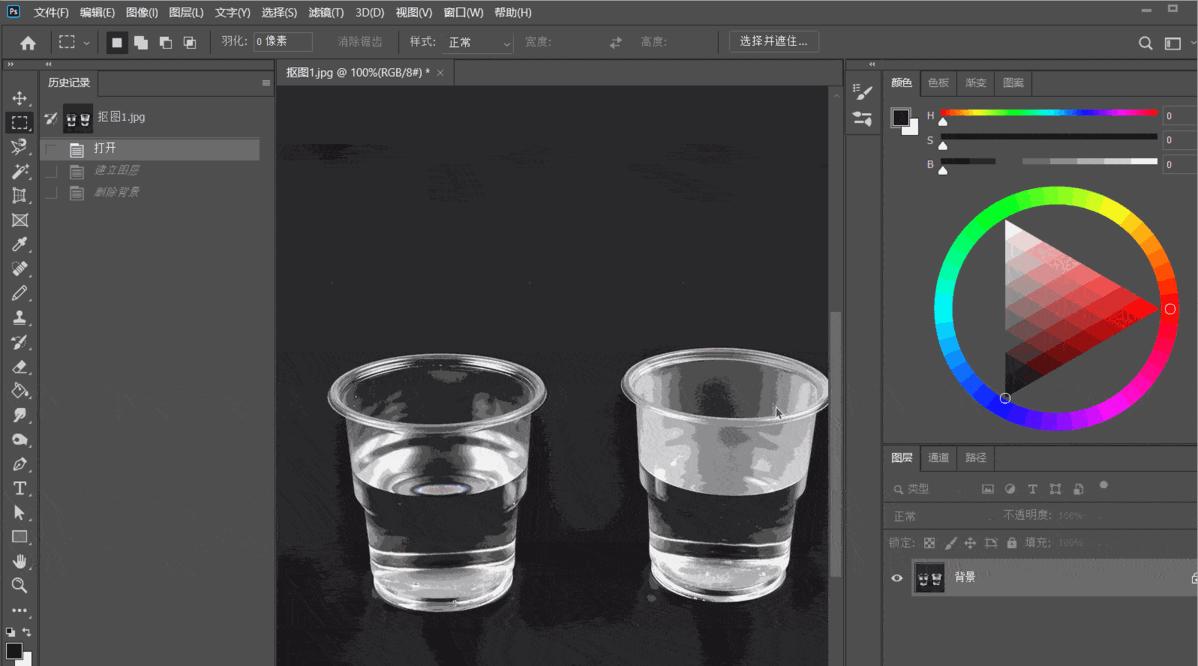This screenshot has width=1198, height=666.
Task: Hide the 背景 layer with eye icon
Action: pos(897,578)
